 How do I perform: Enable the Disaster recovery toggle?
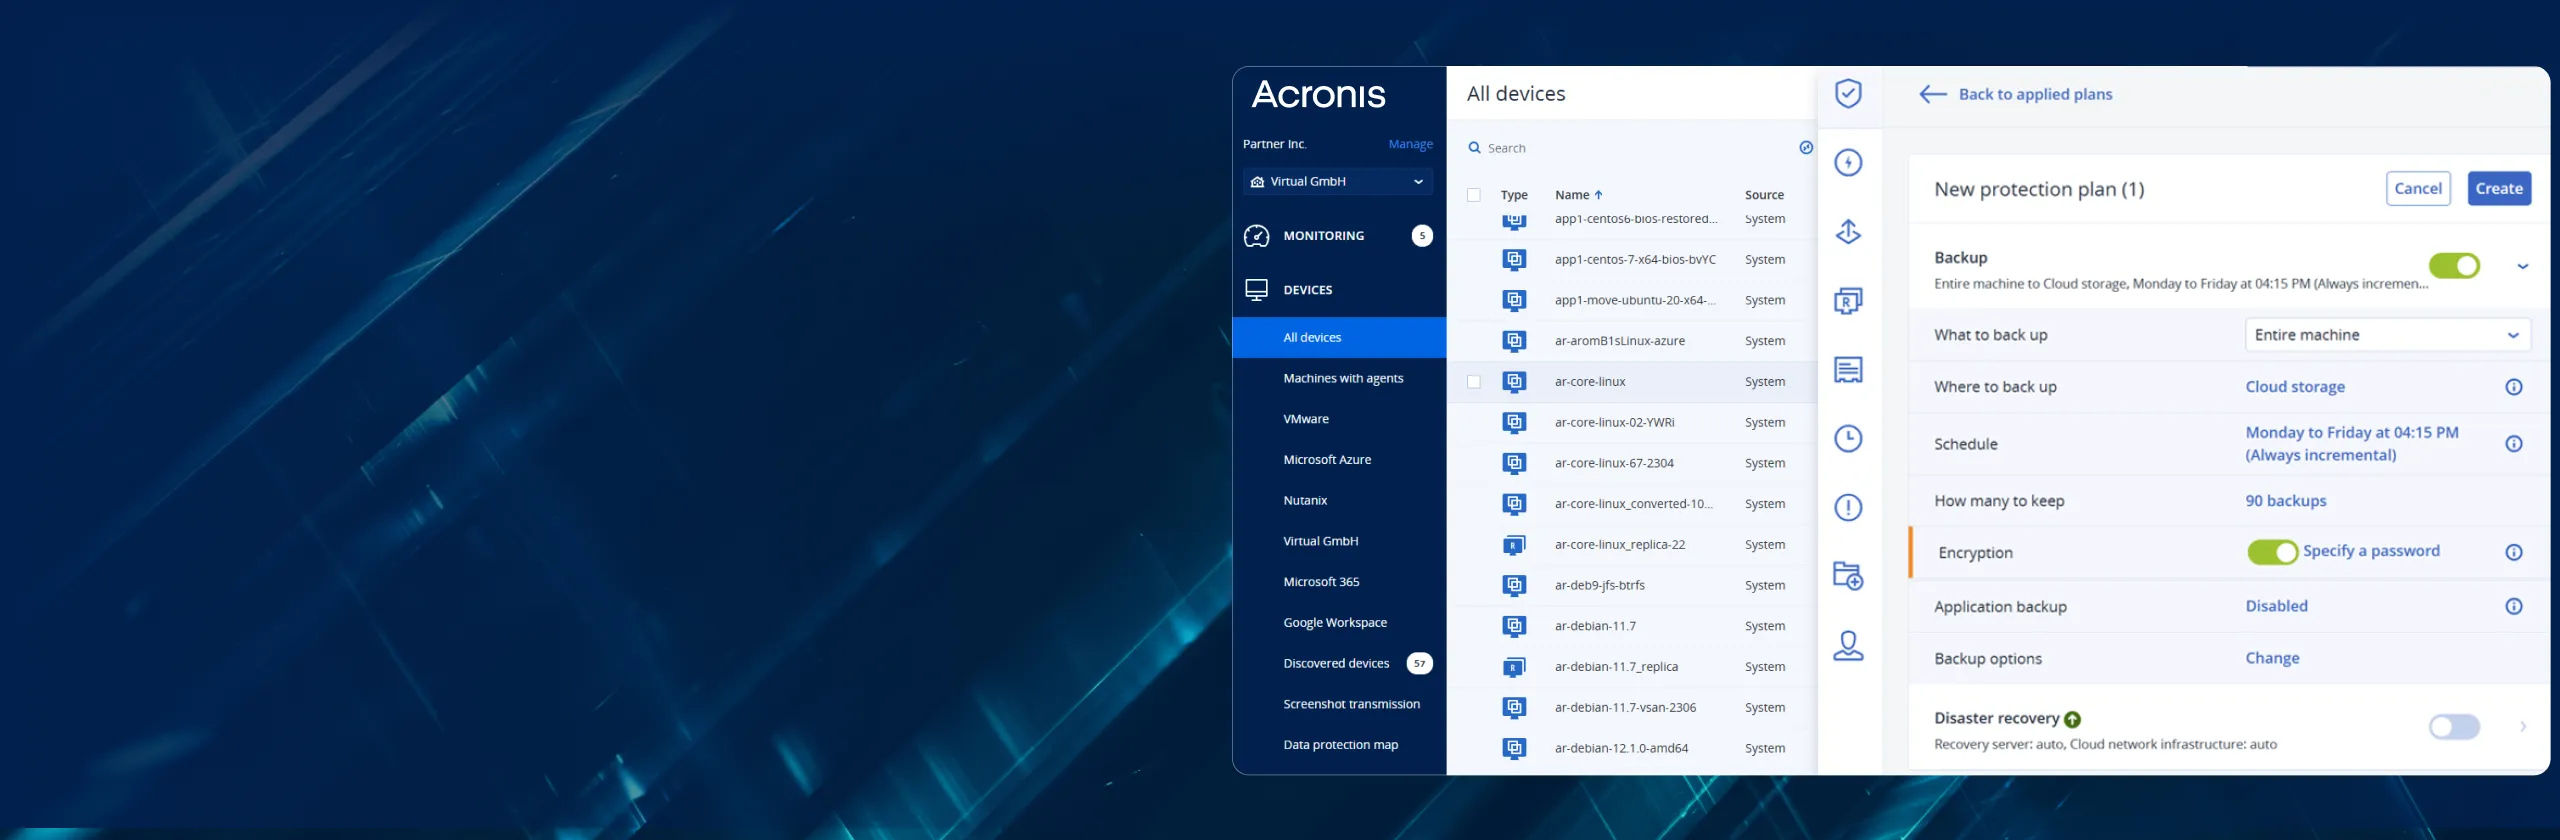click(x=2454, y=727)
